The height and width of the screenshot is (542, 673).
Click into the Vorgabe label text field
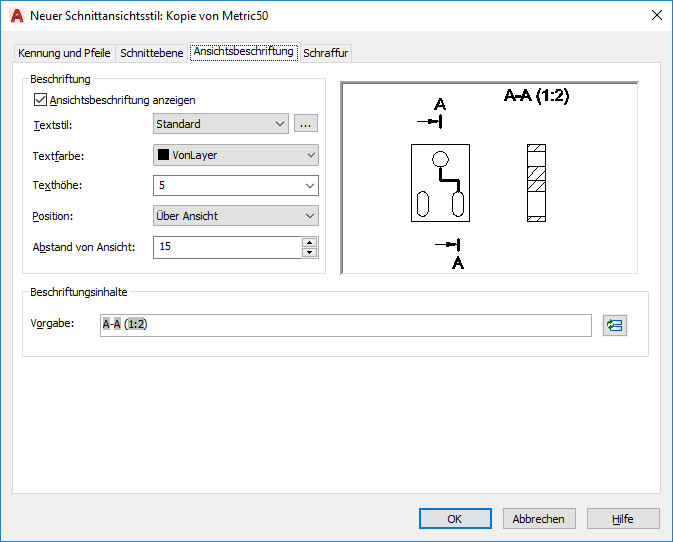346,325
